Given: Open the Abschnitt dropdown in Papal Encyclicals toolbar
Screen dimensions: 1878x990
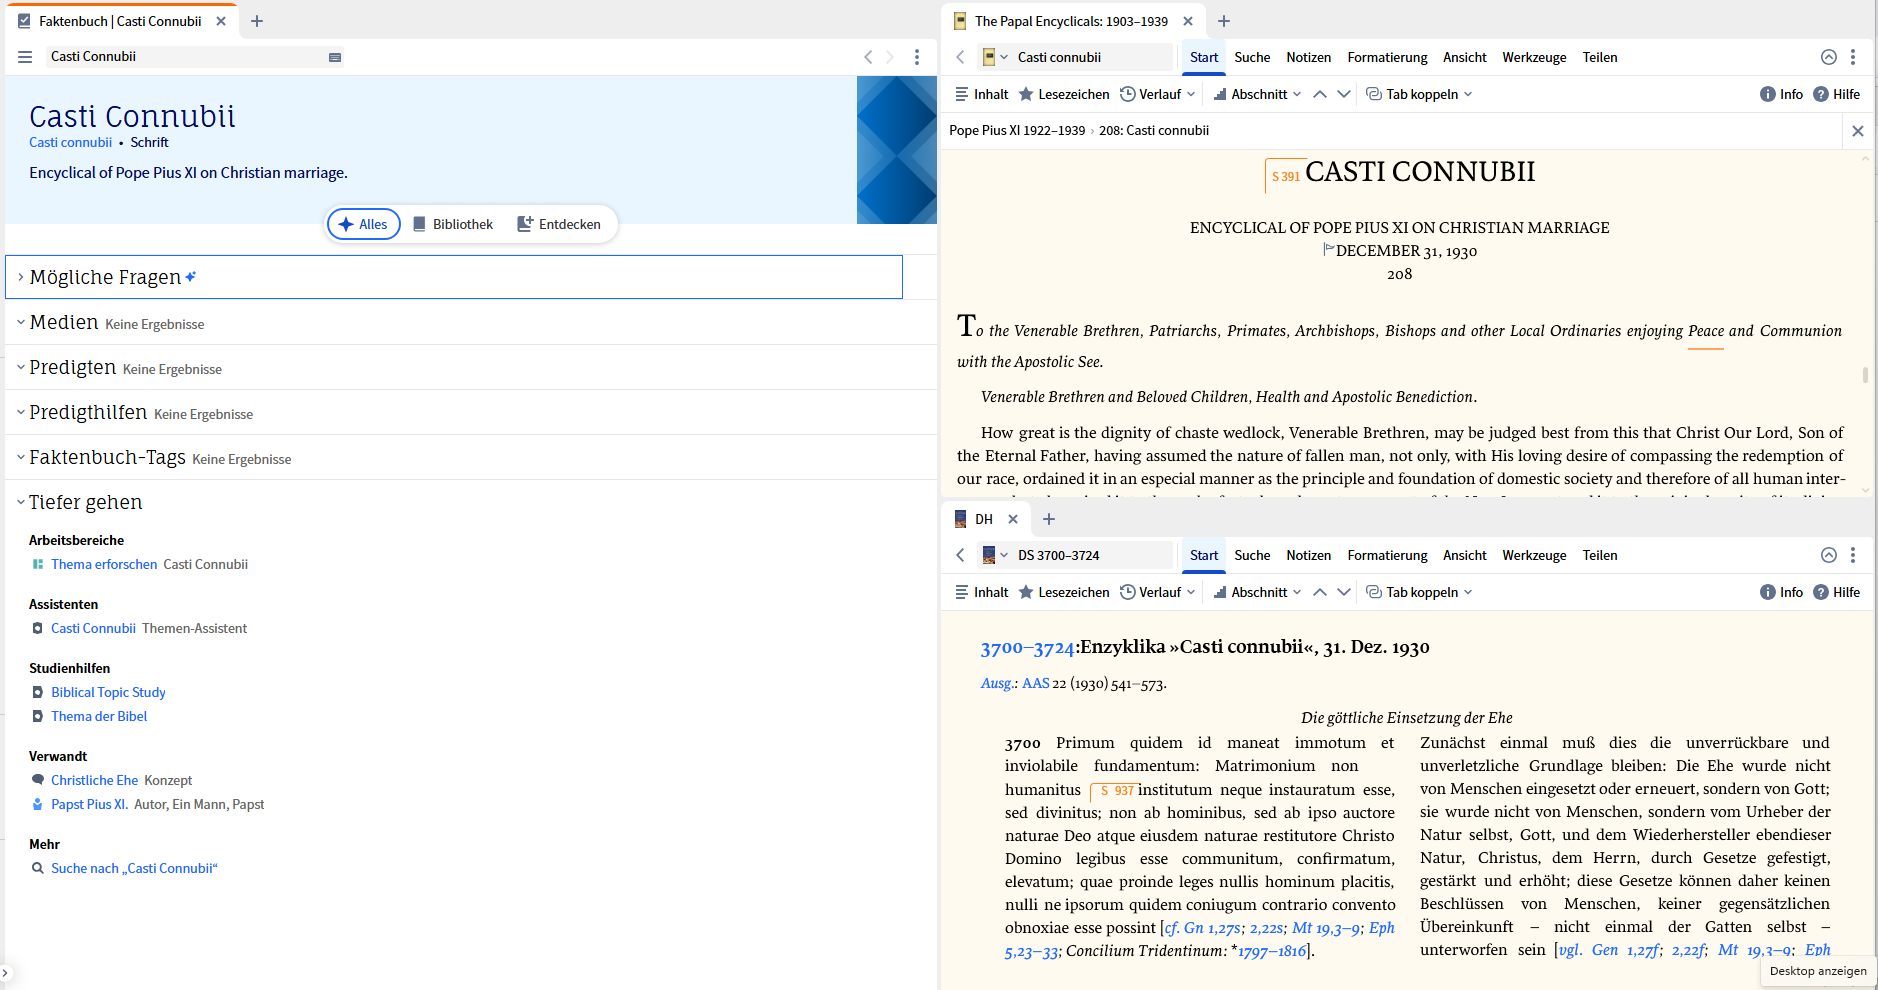Looking at the screenshot, I should [1257, 93].
